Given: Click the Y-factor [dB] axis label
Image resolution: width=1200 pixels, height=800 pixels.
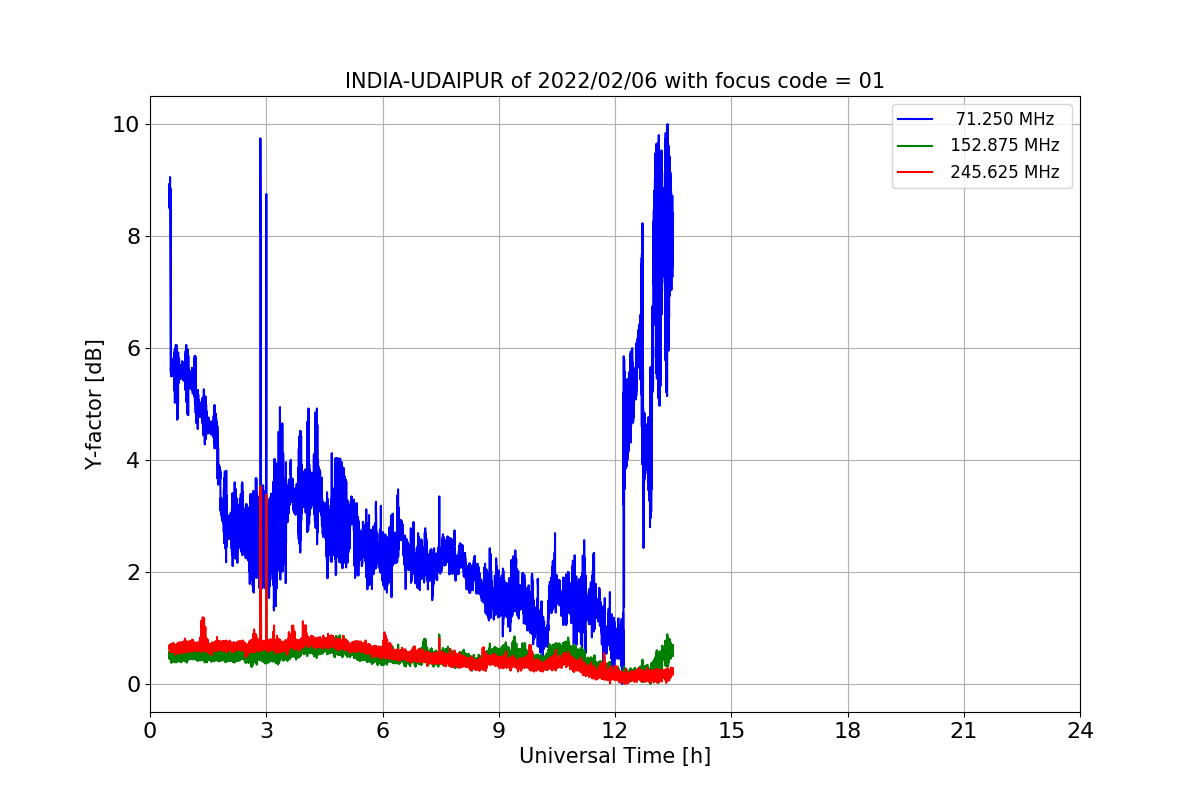Looking at the screenshot, I should click(94, 405).
